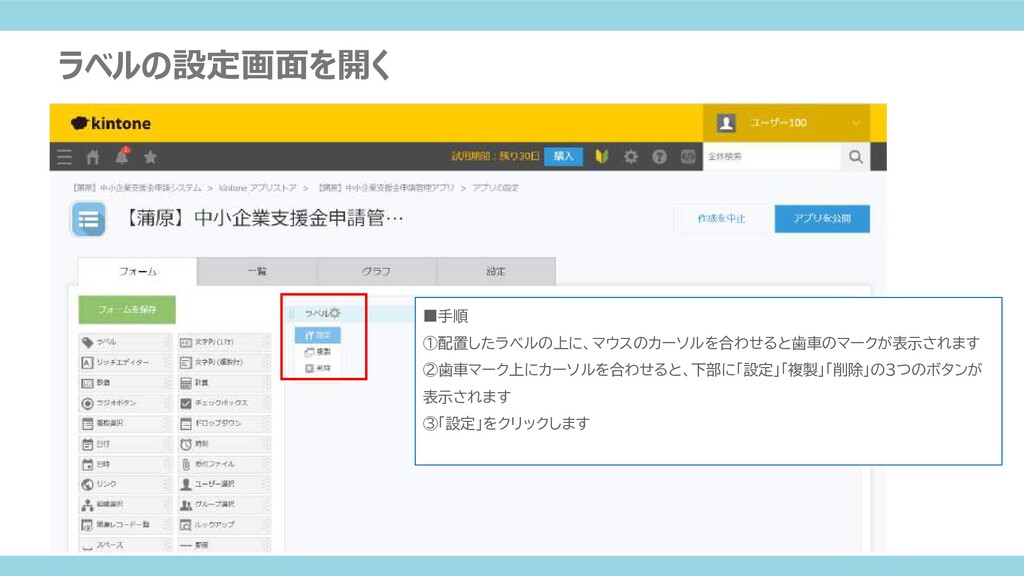Open the favorites star icon
Image resolution: width=1024 pixels, height=576 pixels.
point(150,157)
